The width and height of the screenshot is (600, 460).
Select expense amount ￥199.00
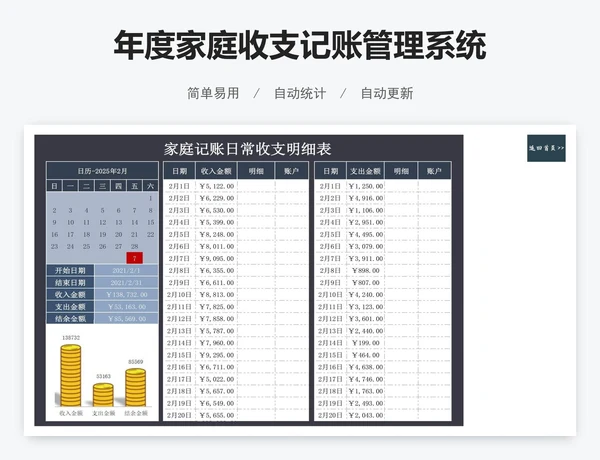coord(365,343)
